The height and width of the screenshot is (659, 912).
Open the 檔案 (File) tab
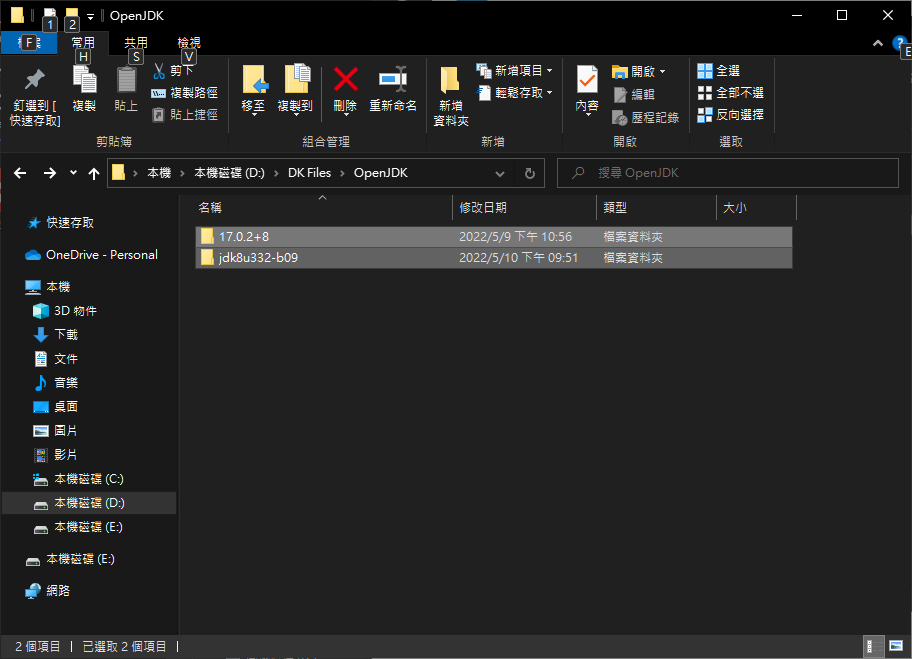[29, 42]
